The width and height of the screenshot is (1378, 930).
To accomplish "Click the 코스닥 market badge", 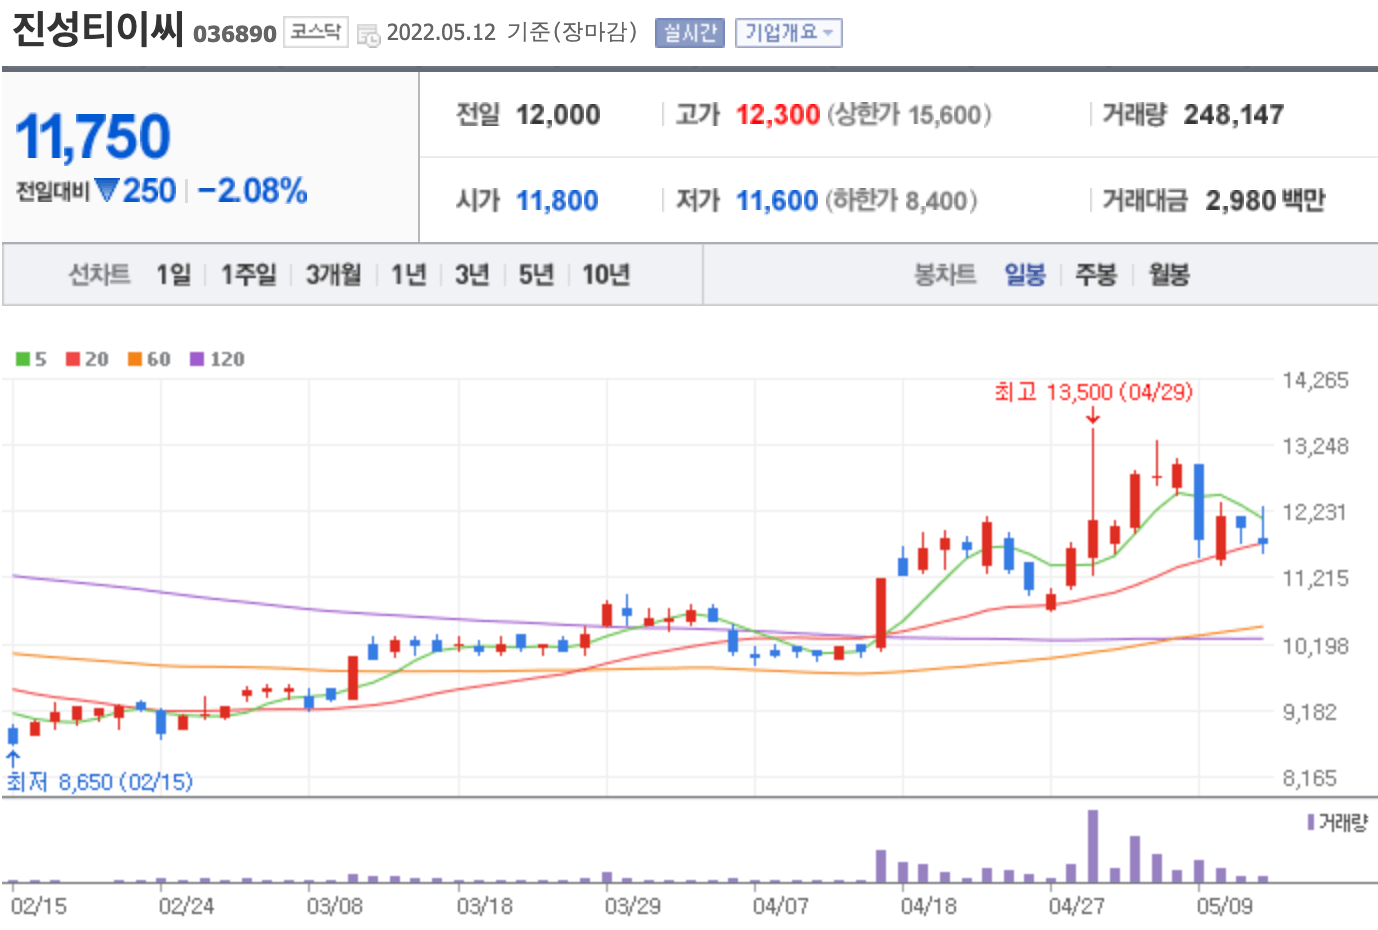I will [316, 33].
